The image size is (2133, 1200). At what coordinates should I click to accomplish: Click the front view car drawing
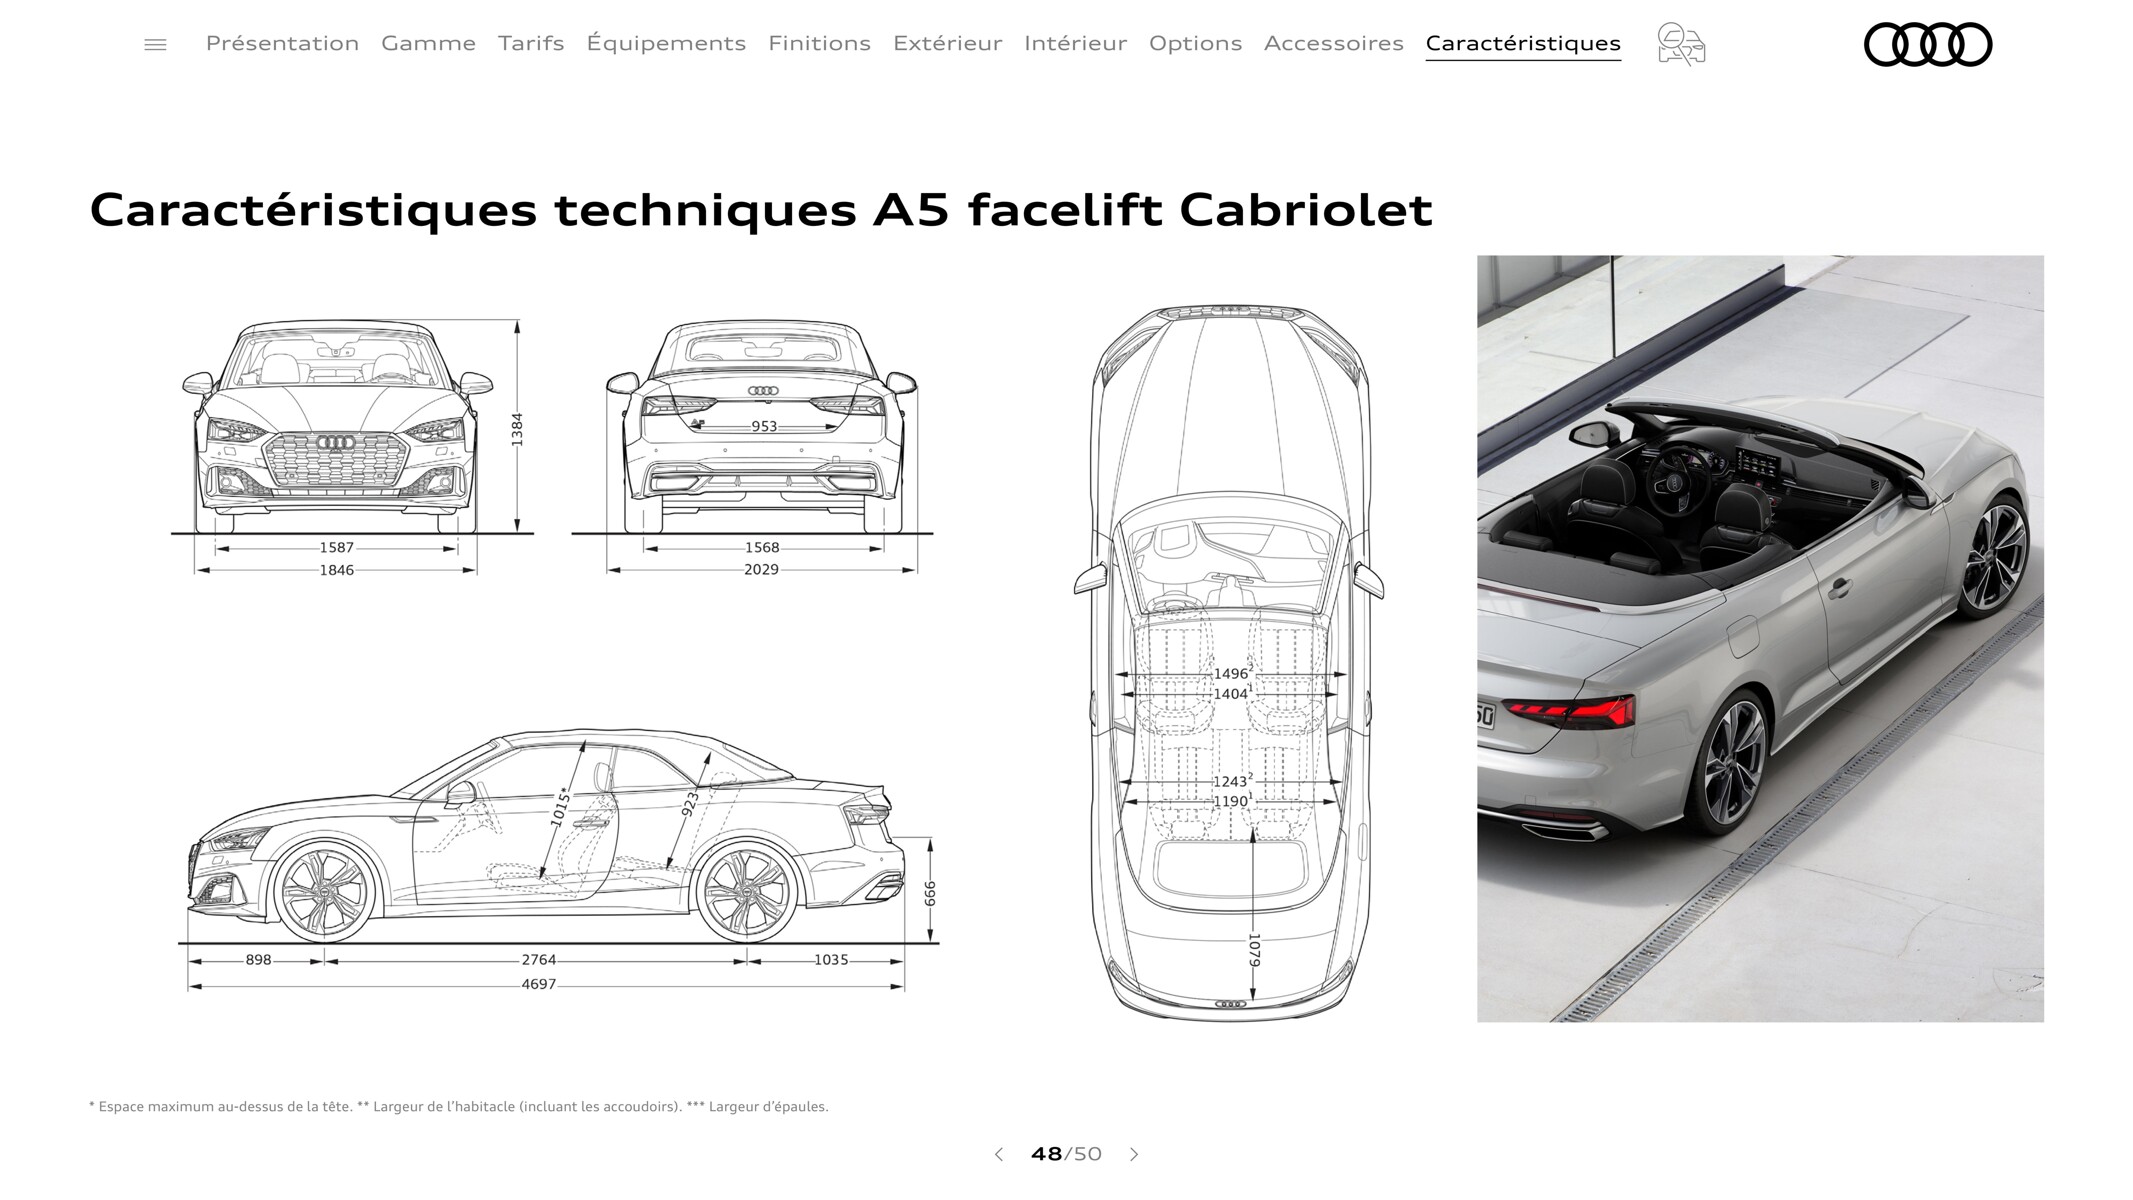[337, 427]
